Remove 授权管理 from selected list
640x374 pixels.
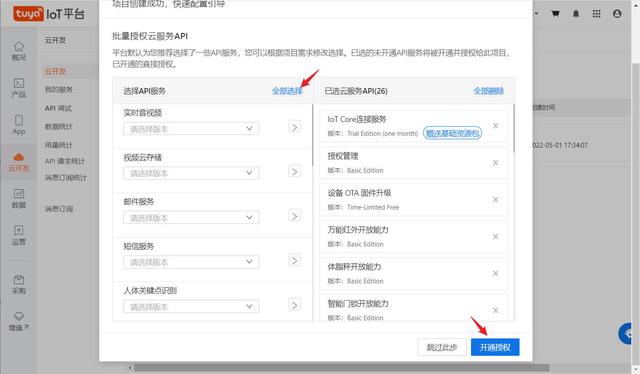tap(496, 163)
